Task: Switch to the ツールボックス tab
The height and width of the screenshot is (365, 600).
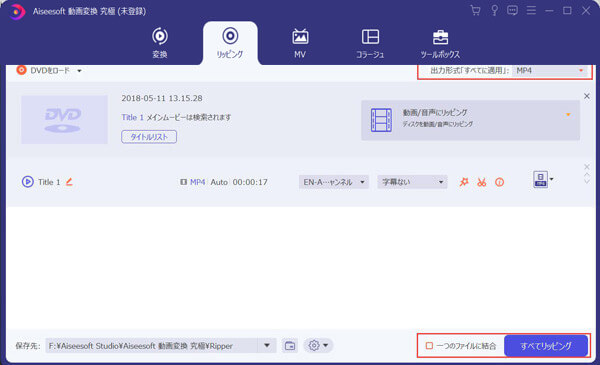Action: 440,44
